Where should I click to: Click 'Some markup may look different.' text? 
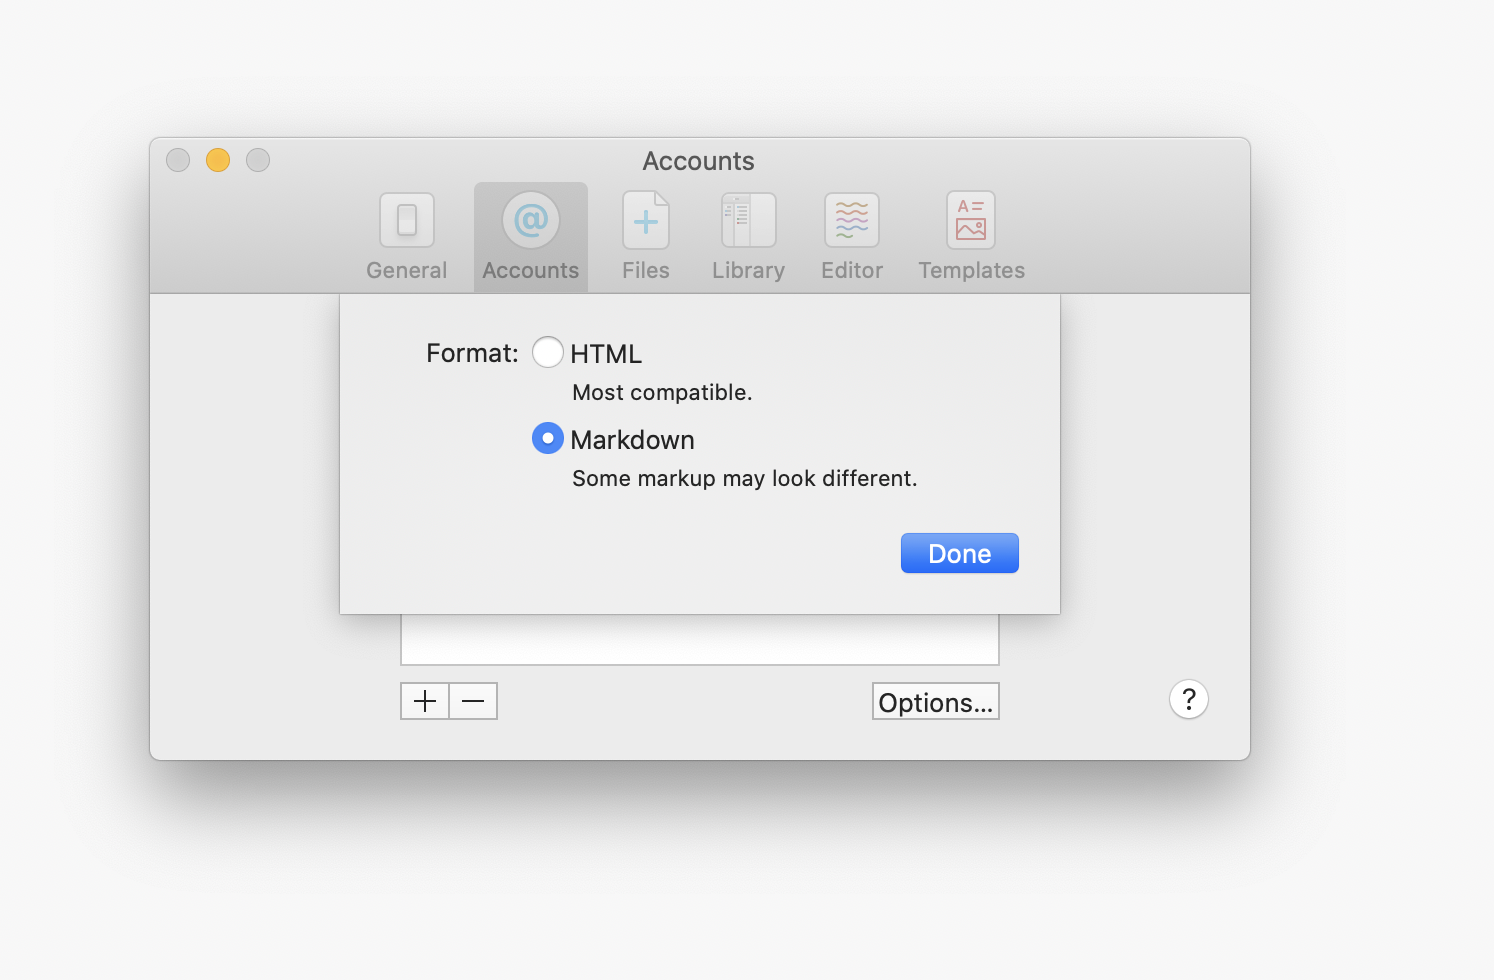tap(745, 478)
